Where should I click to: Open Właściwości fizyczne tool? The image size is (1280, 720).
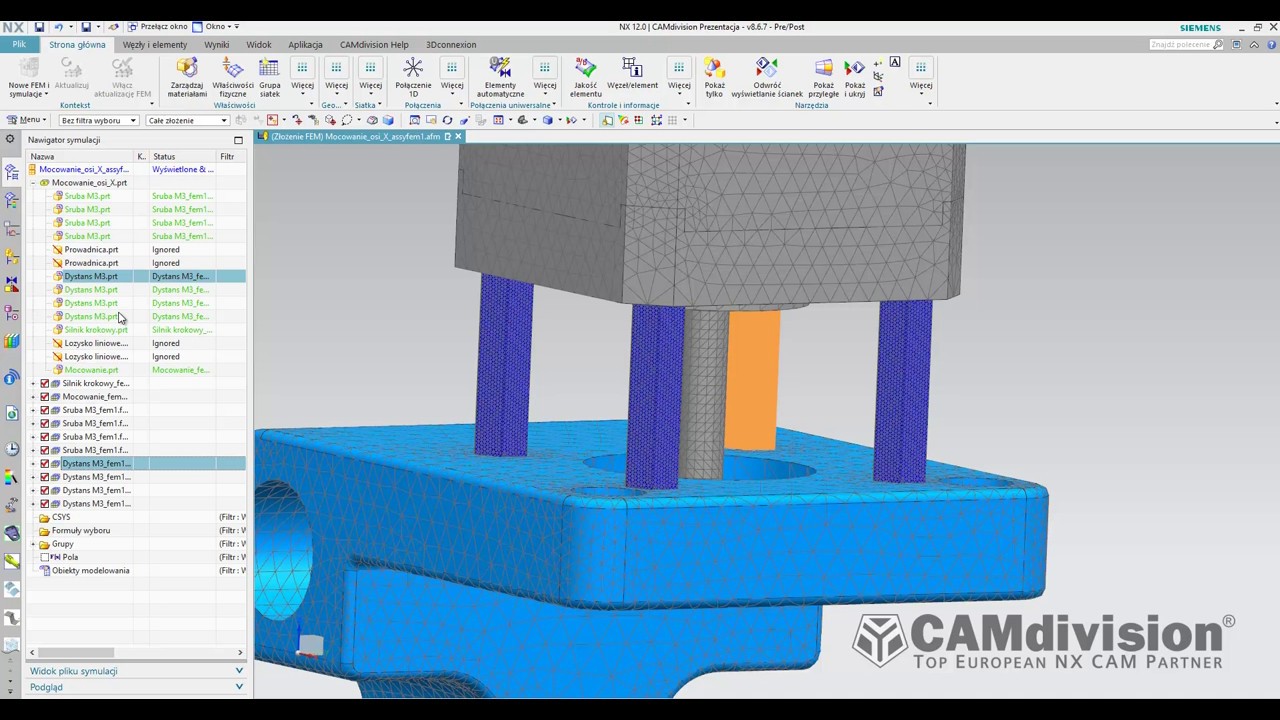(233, 76)
